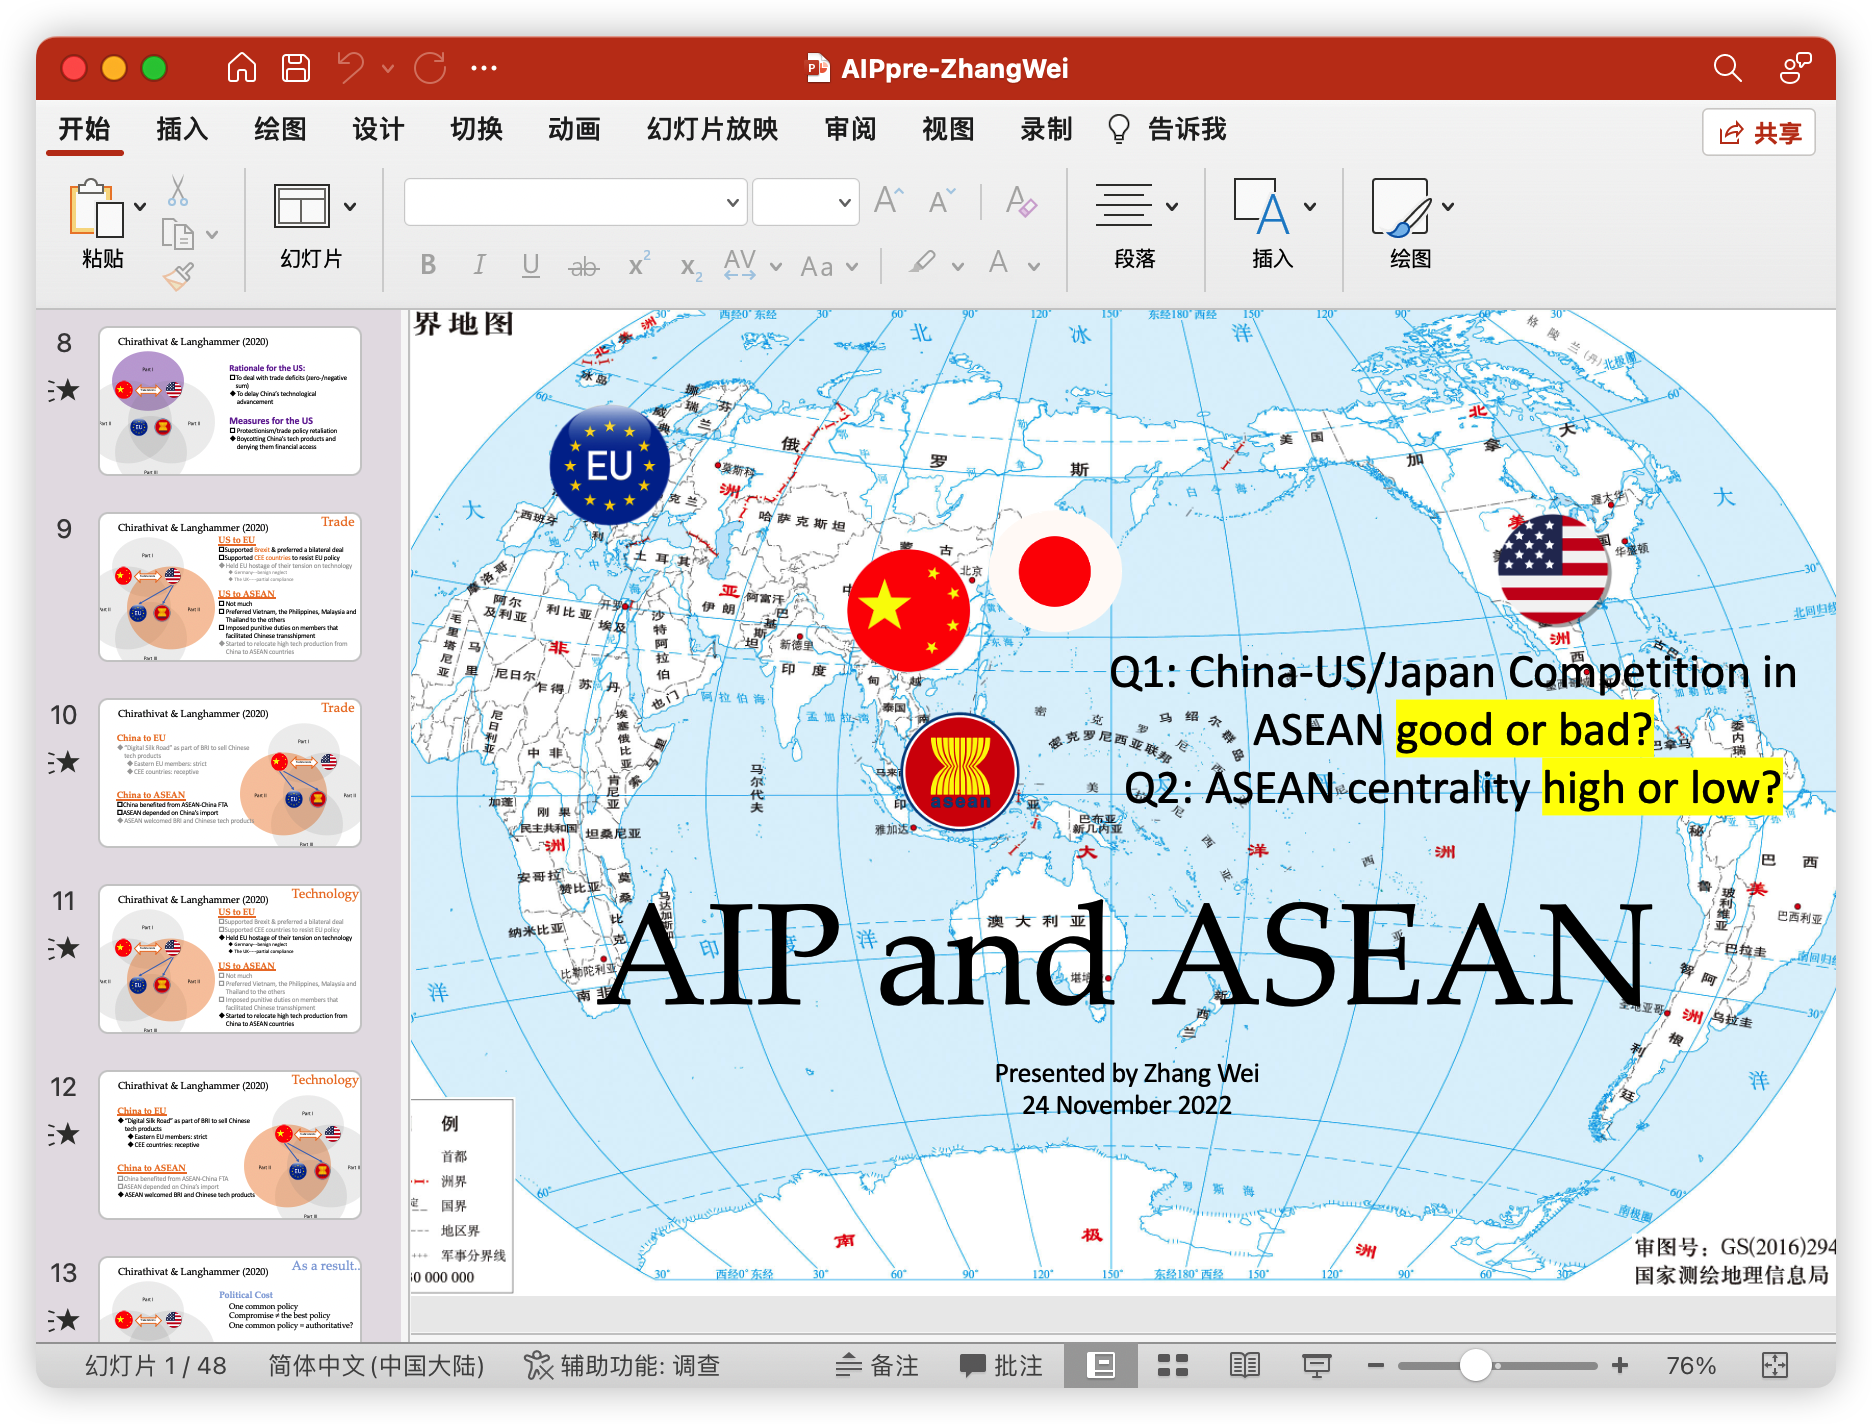Click the Undo arrow icon

tap(350, 68)
